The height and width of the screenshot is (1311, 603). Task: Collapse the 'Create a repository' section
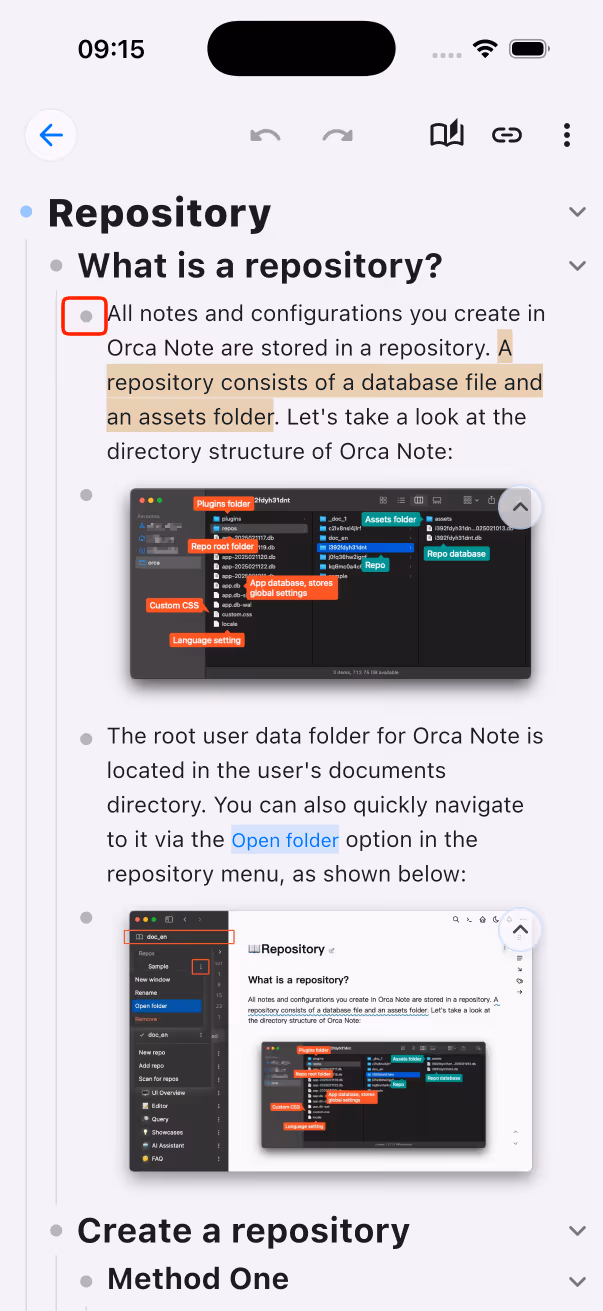click(577, 1231)
